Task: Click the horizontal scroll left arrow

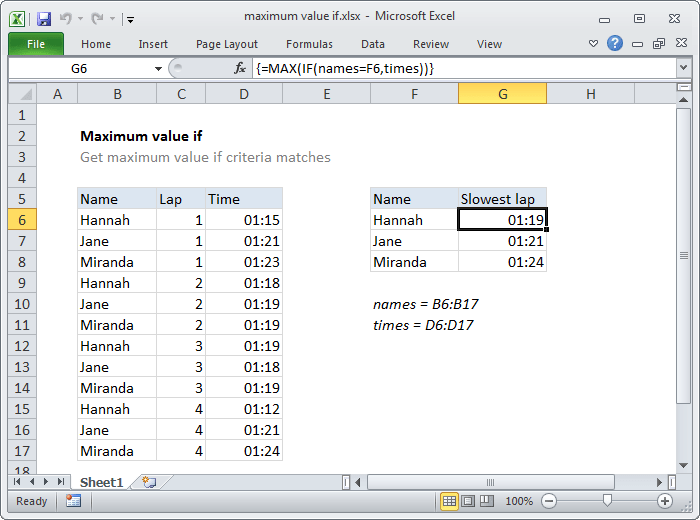Action: pyautogui.click(x=358, y=482)
